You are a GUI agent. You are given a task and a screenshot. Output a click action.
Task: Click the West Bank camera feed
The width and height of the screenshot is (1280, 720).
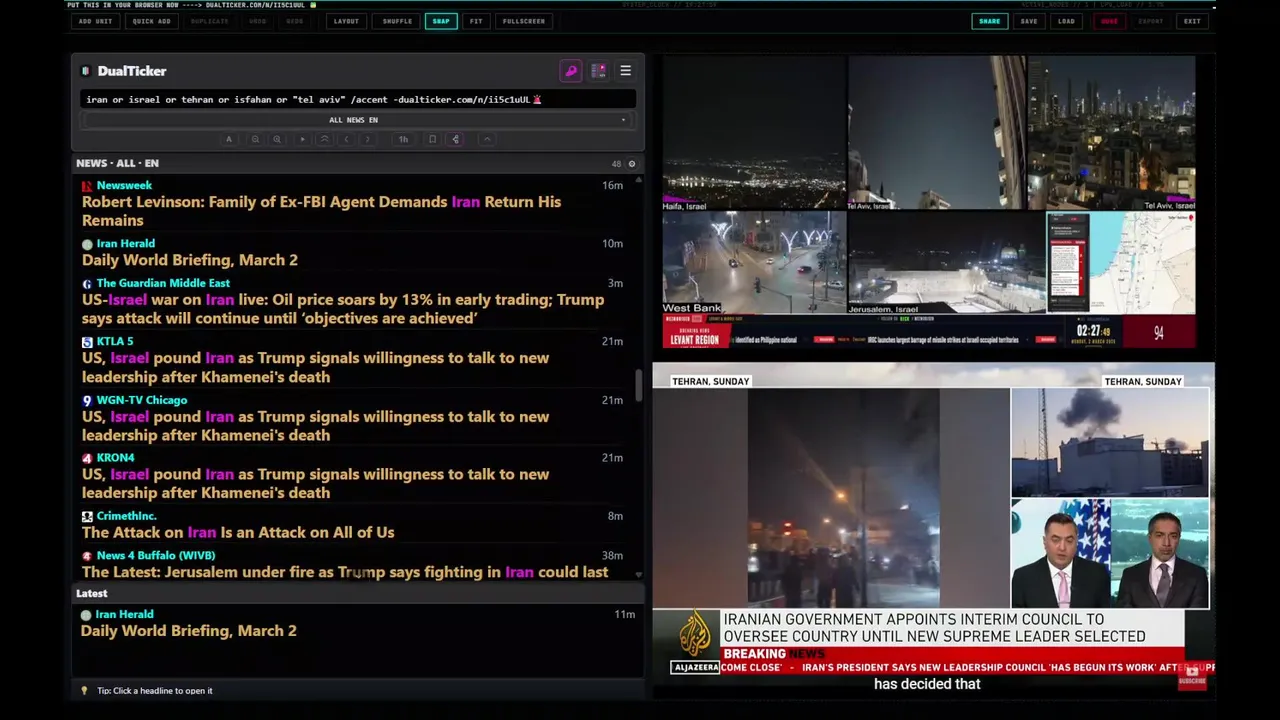[754, 263]
